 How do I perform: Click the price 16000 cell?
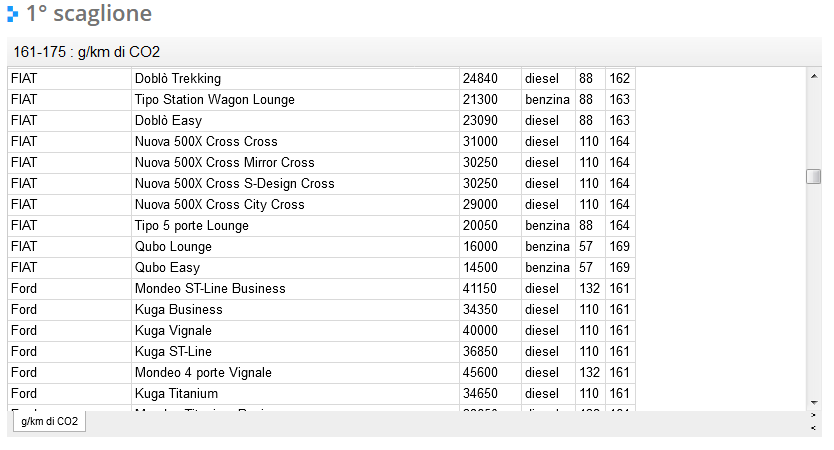pos(490,247)
